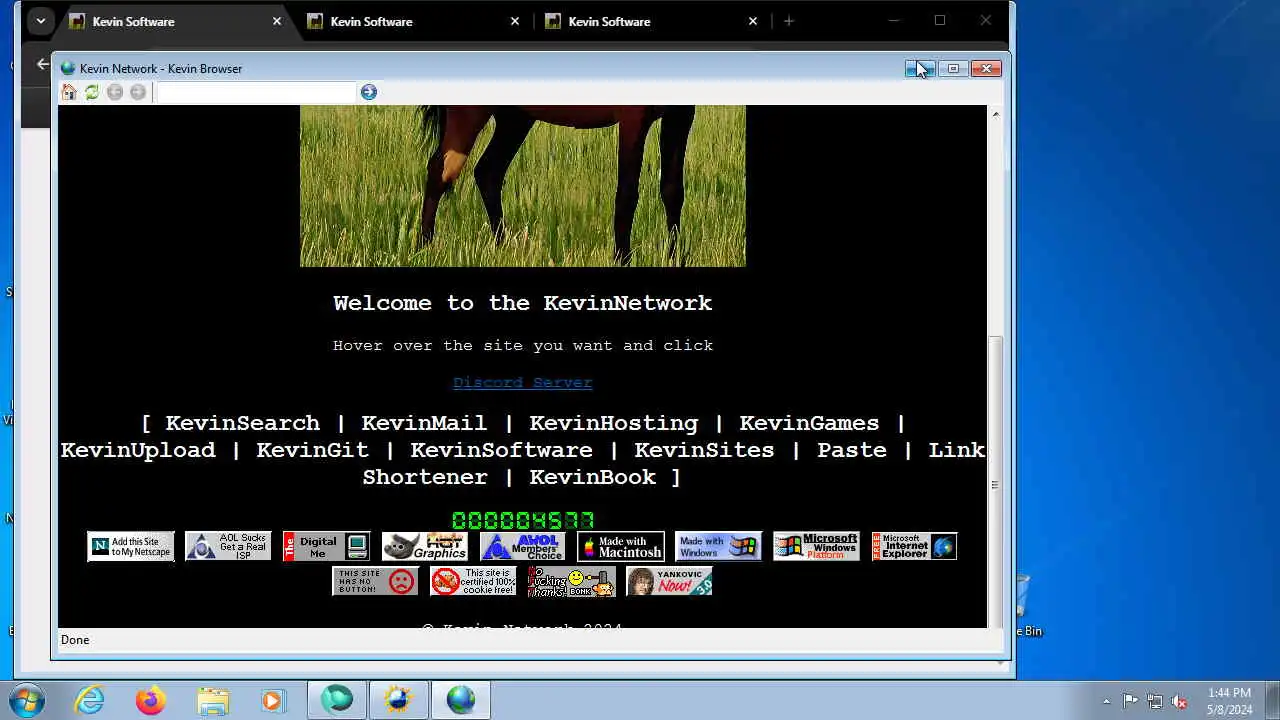Open File Explorer from the taskbar
This screenshot has height=720, width=1280.
tap(212, 700)
